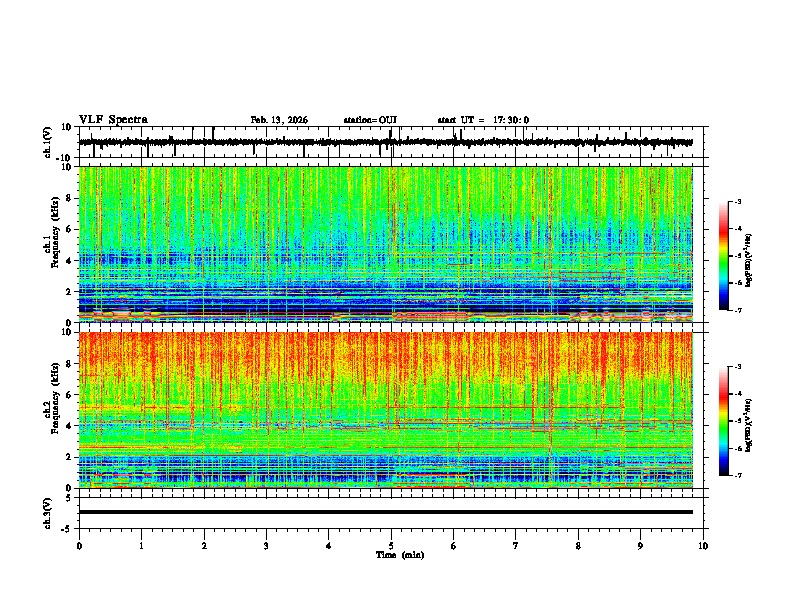Click the ch.2 spectrogram color scale bar
Screen dimensions: 792x612
click(x=723, y=421)
